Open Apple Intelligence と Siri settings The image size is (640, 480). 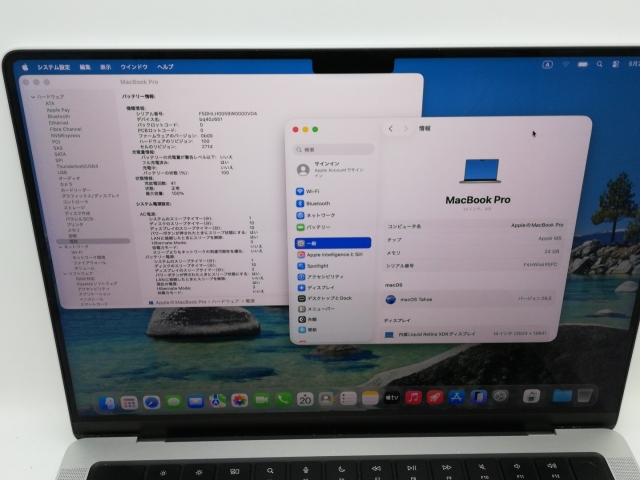coord(333,255)
